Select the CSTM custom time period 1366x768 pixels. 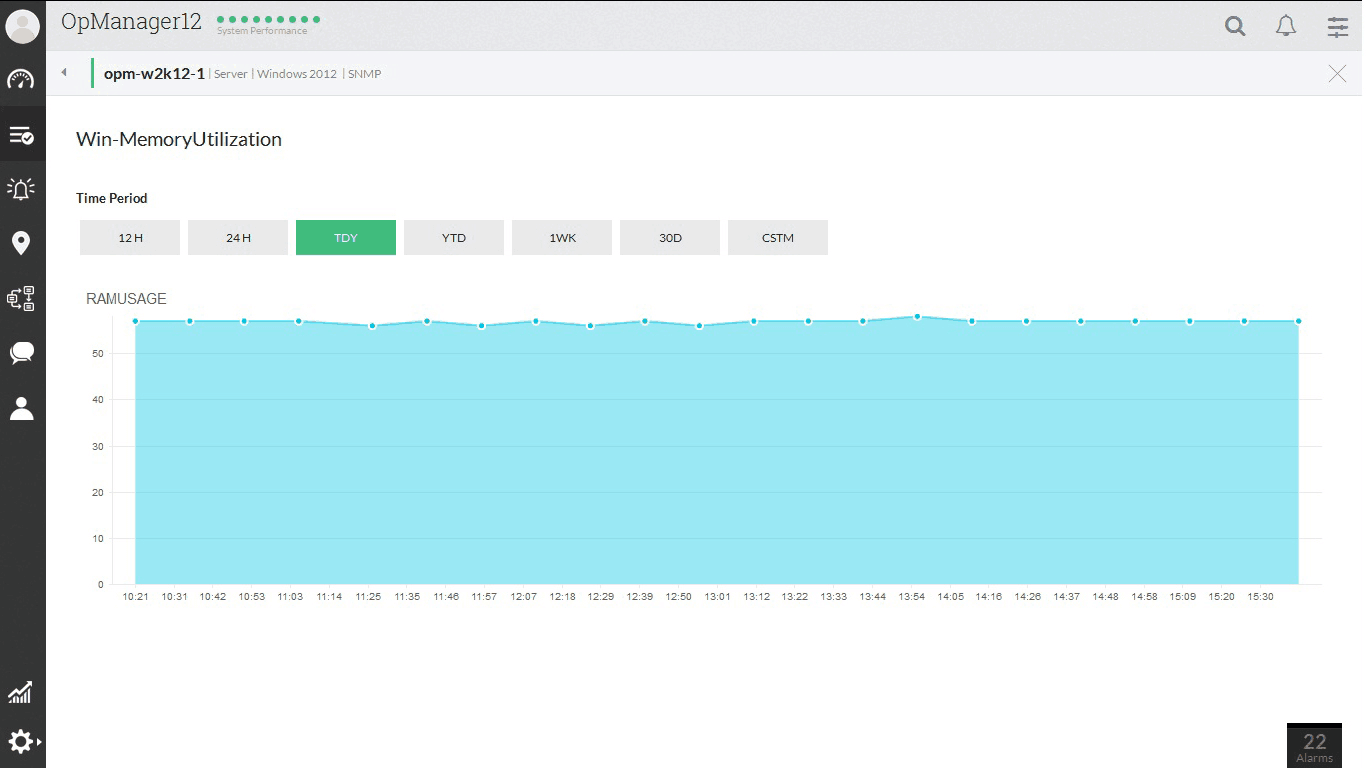[778, 238]
